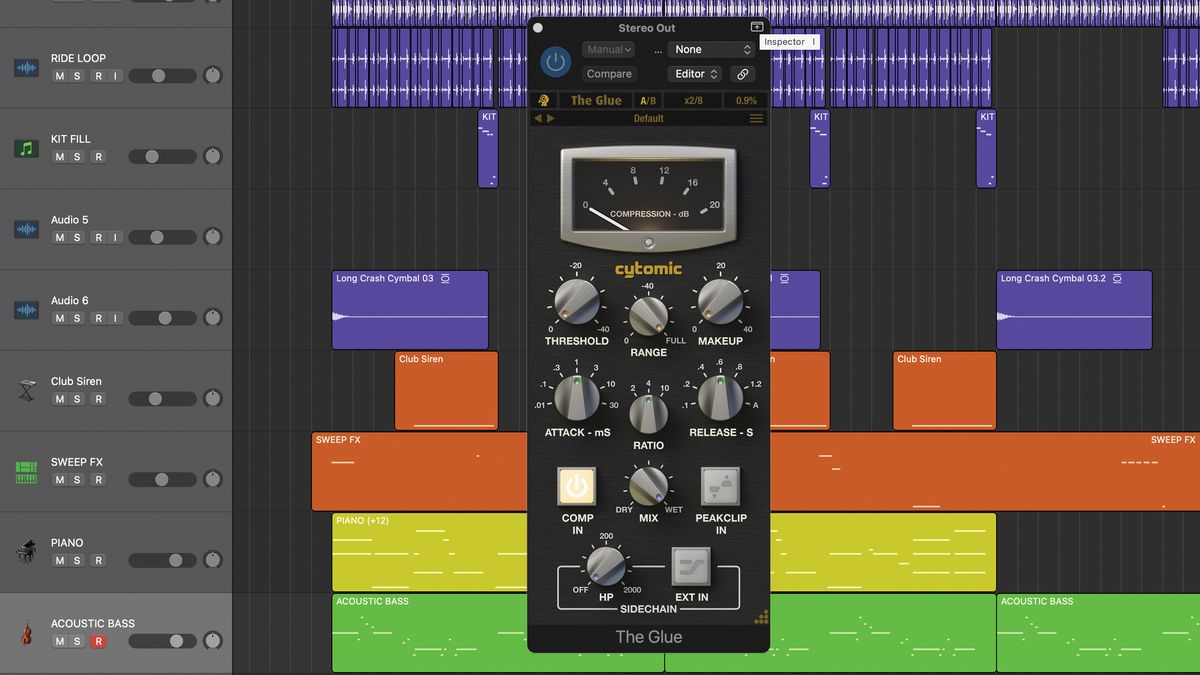
Task: Open The Glue preset hamburger menu
Action: click(x=756, y=118)
